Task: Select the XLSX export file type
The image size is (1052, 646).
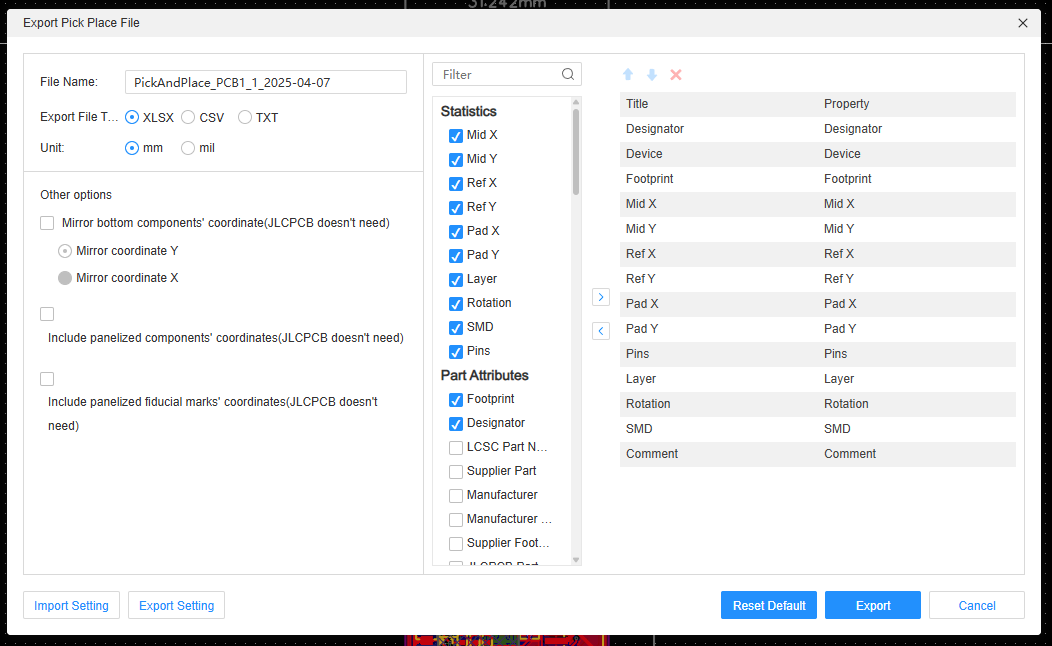Action: 132,117
